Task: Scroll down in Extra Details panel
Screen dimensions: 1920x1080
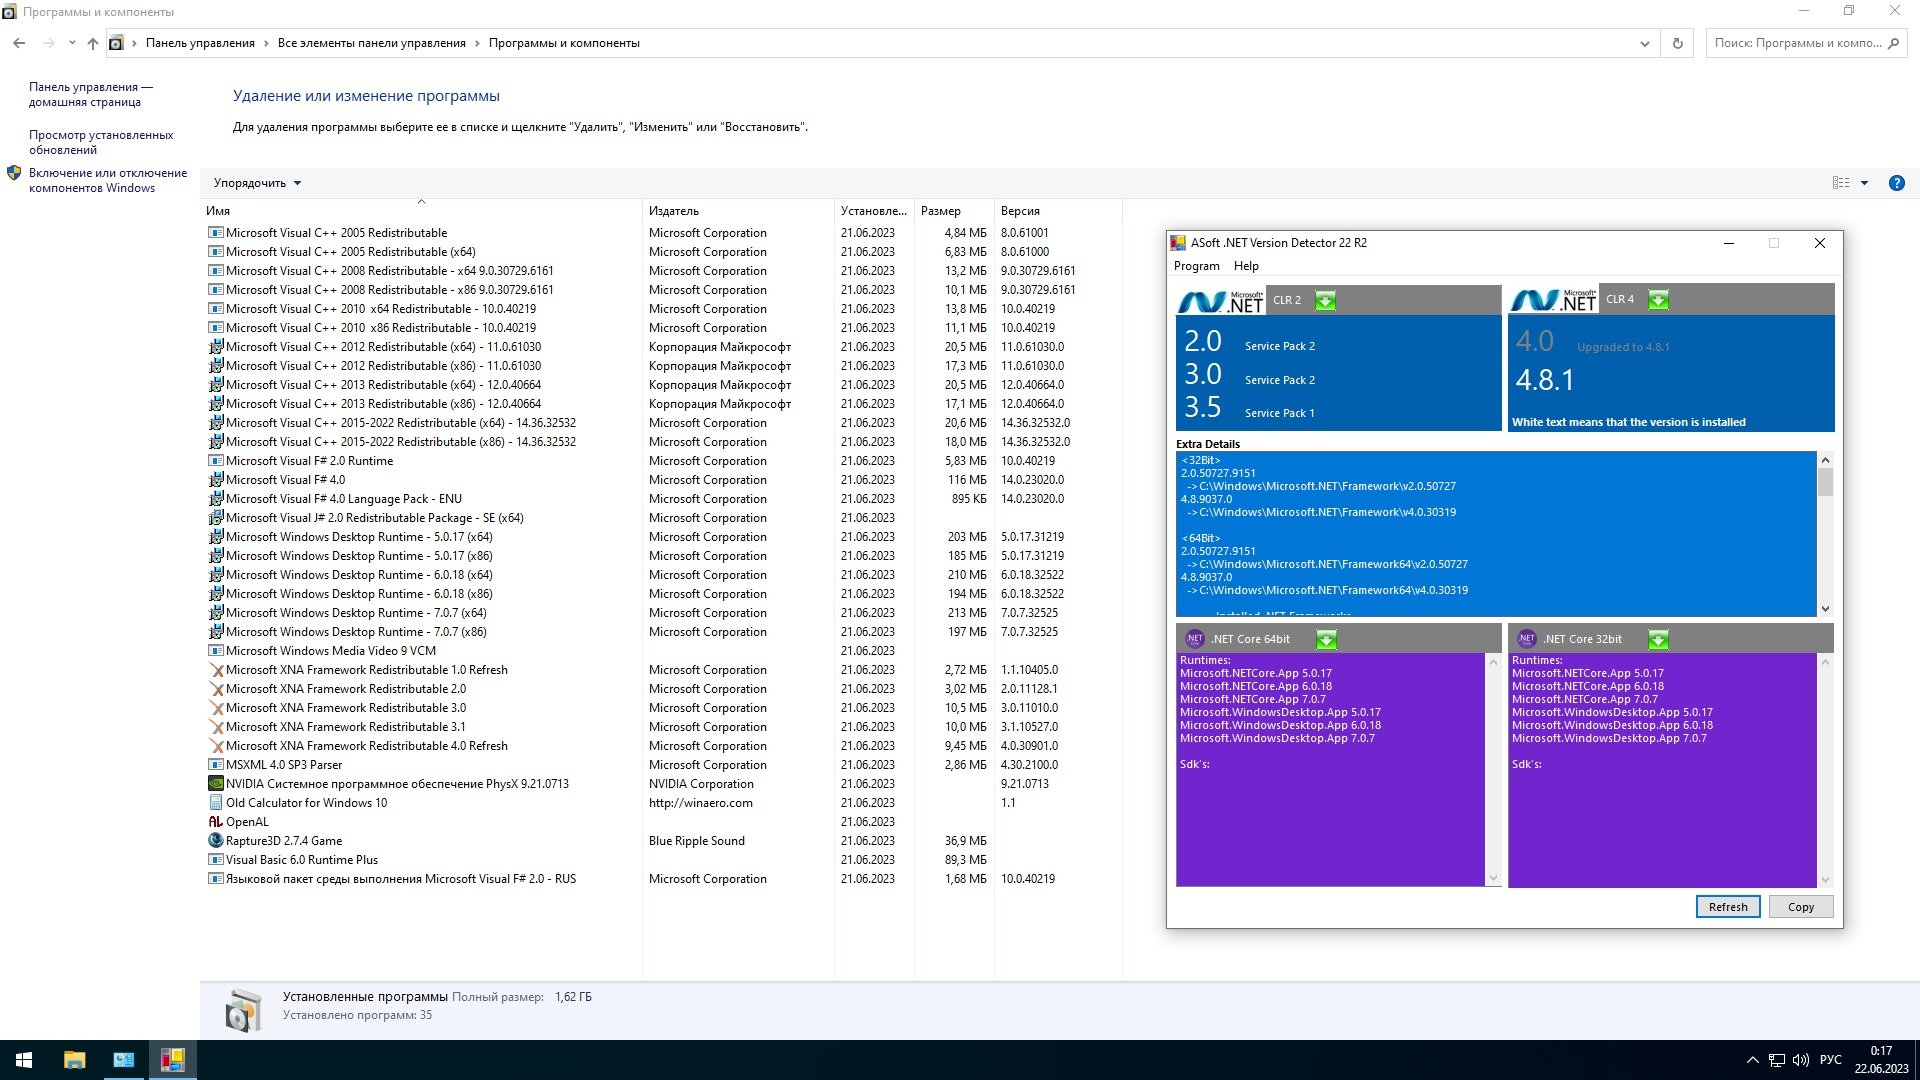Action: point(1825,612)
